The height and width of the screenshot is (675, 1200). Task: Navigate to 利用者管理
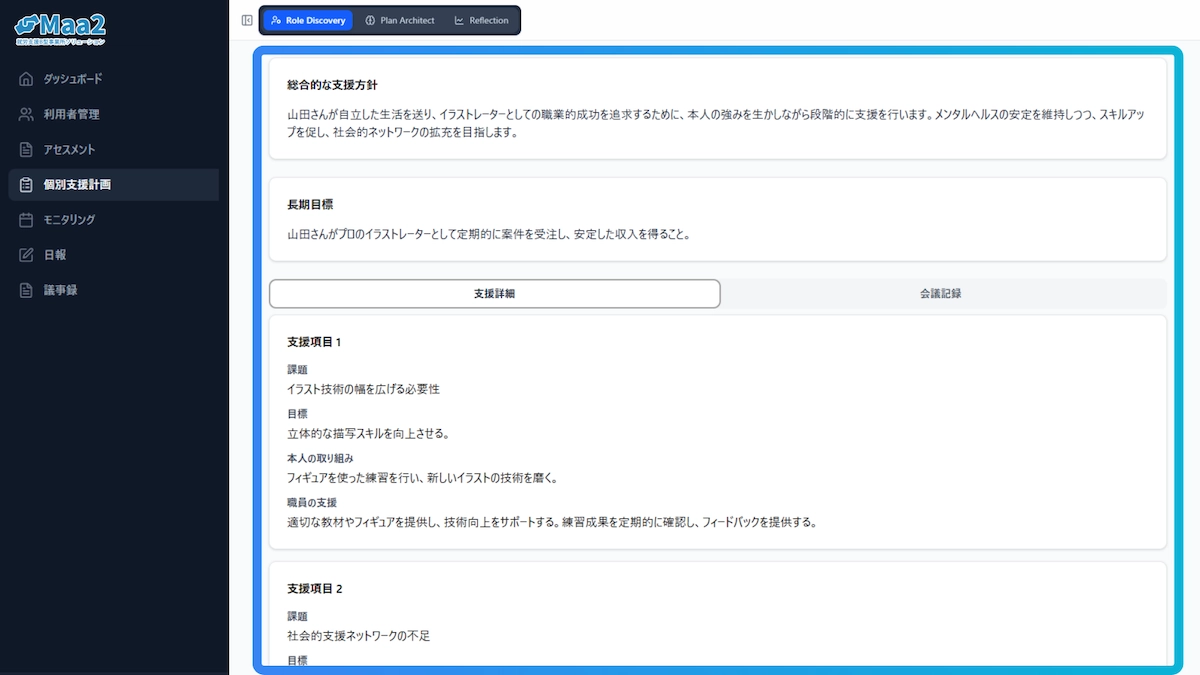pyautogui.click(x=72, y=114)
